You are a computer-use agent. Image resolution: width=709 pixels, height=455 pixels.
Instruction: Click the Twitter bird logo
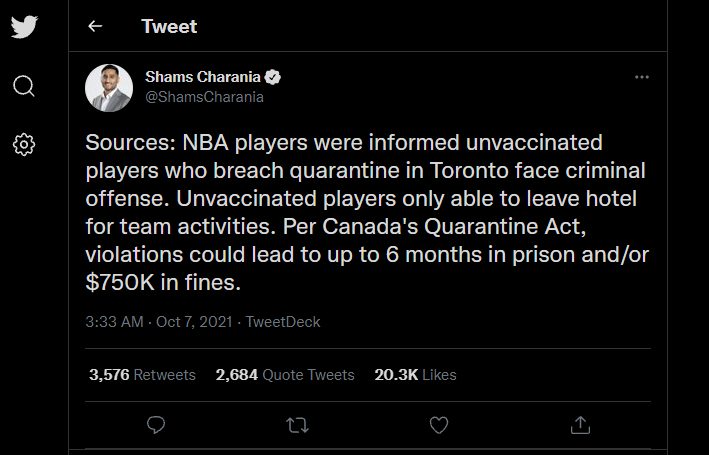[x=25, y=27]
